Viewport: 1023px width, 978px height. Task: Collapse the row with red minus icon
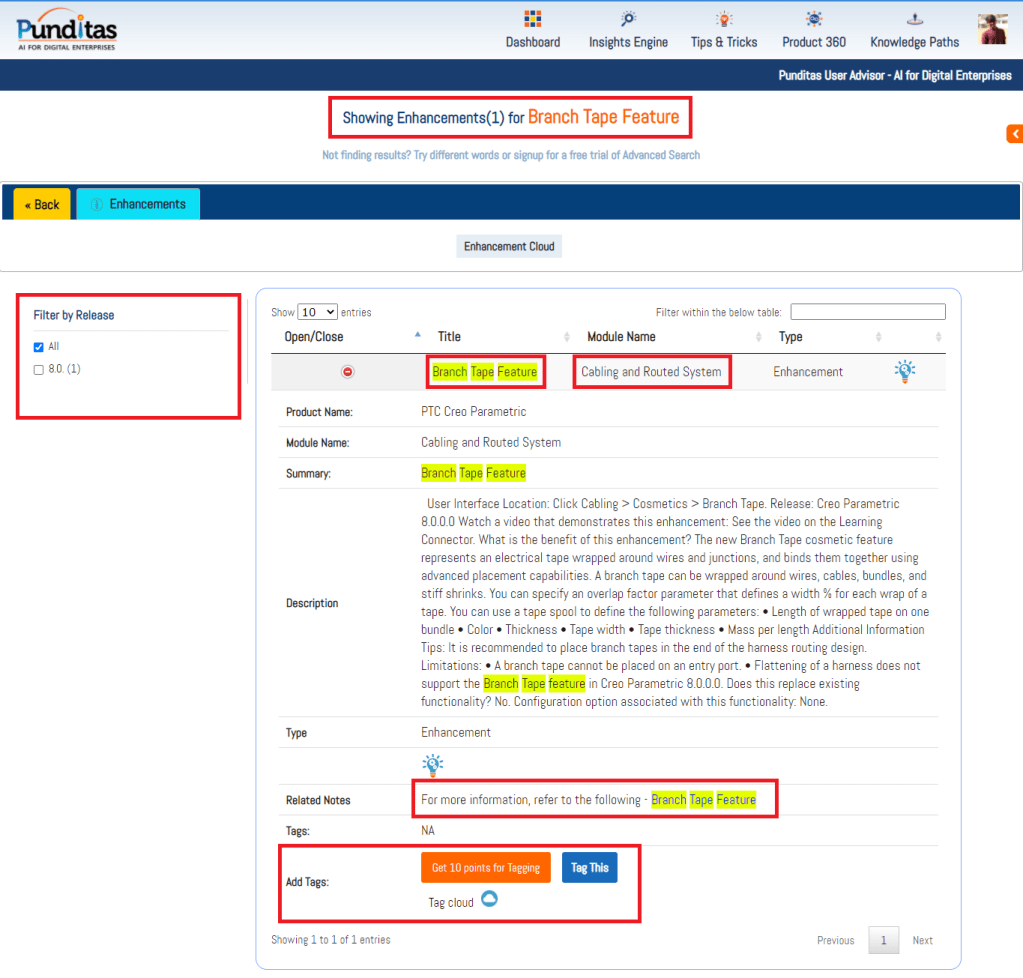coord(348,372)
